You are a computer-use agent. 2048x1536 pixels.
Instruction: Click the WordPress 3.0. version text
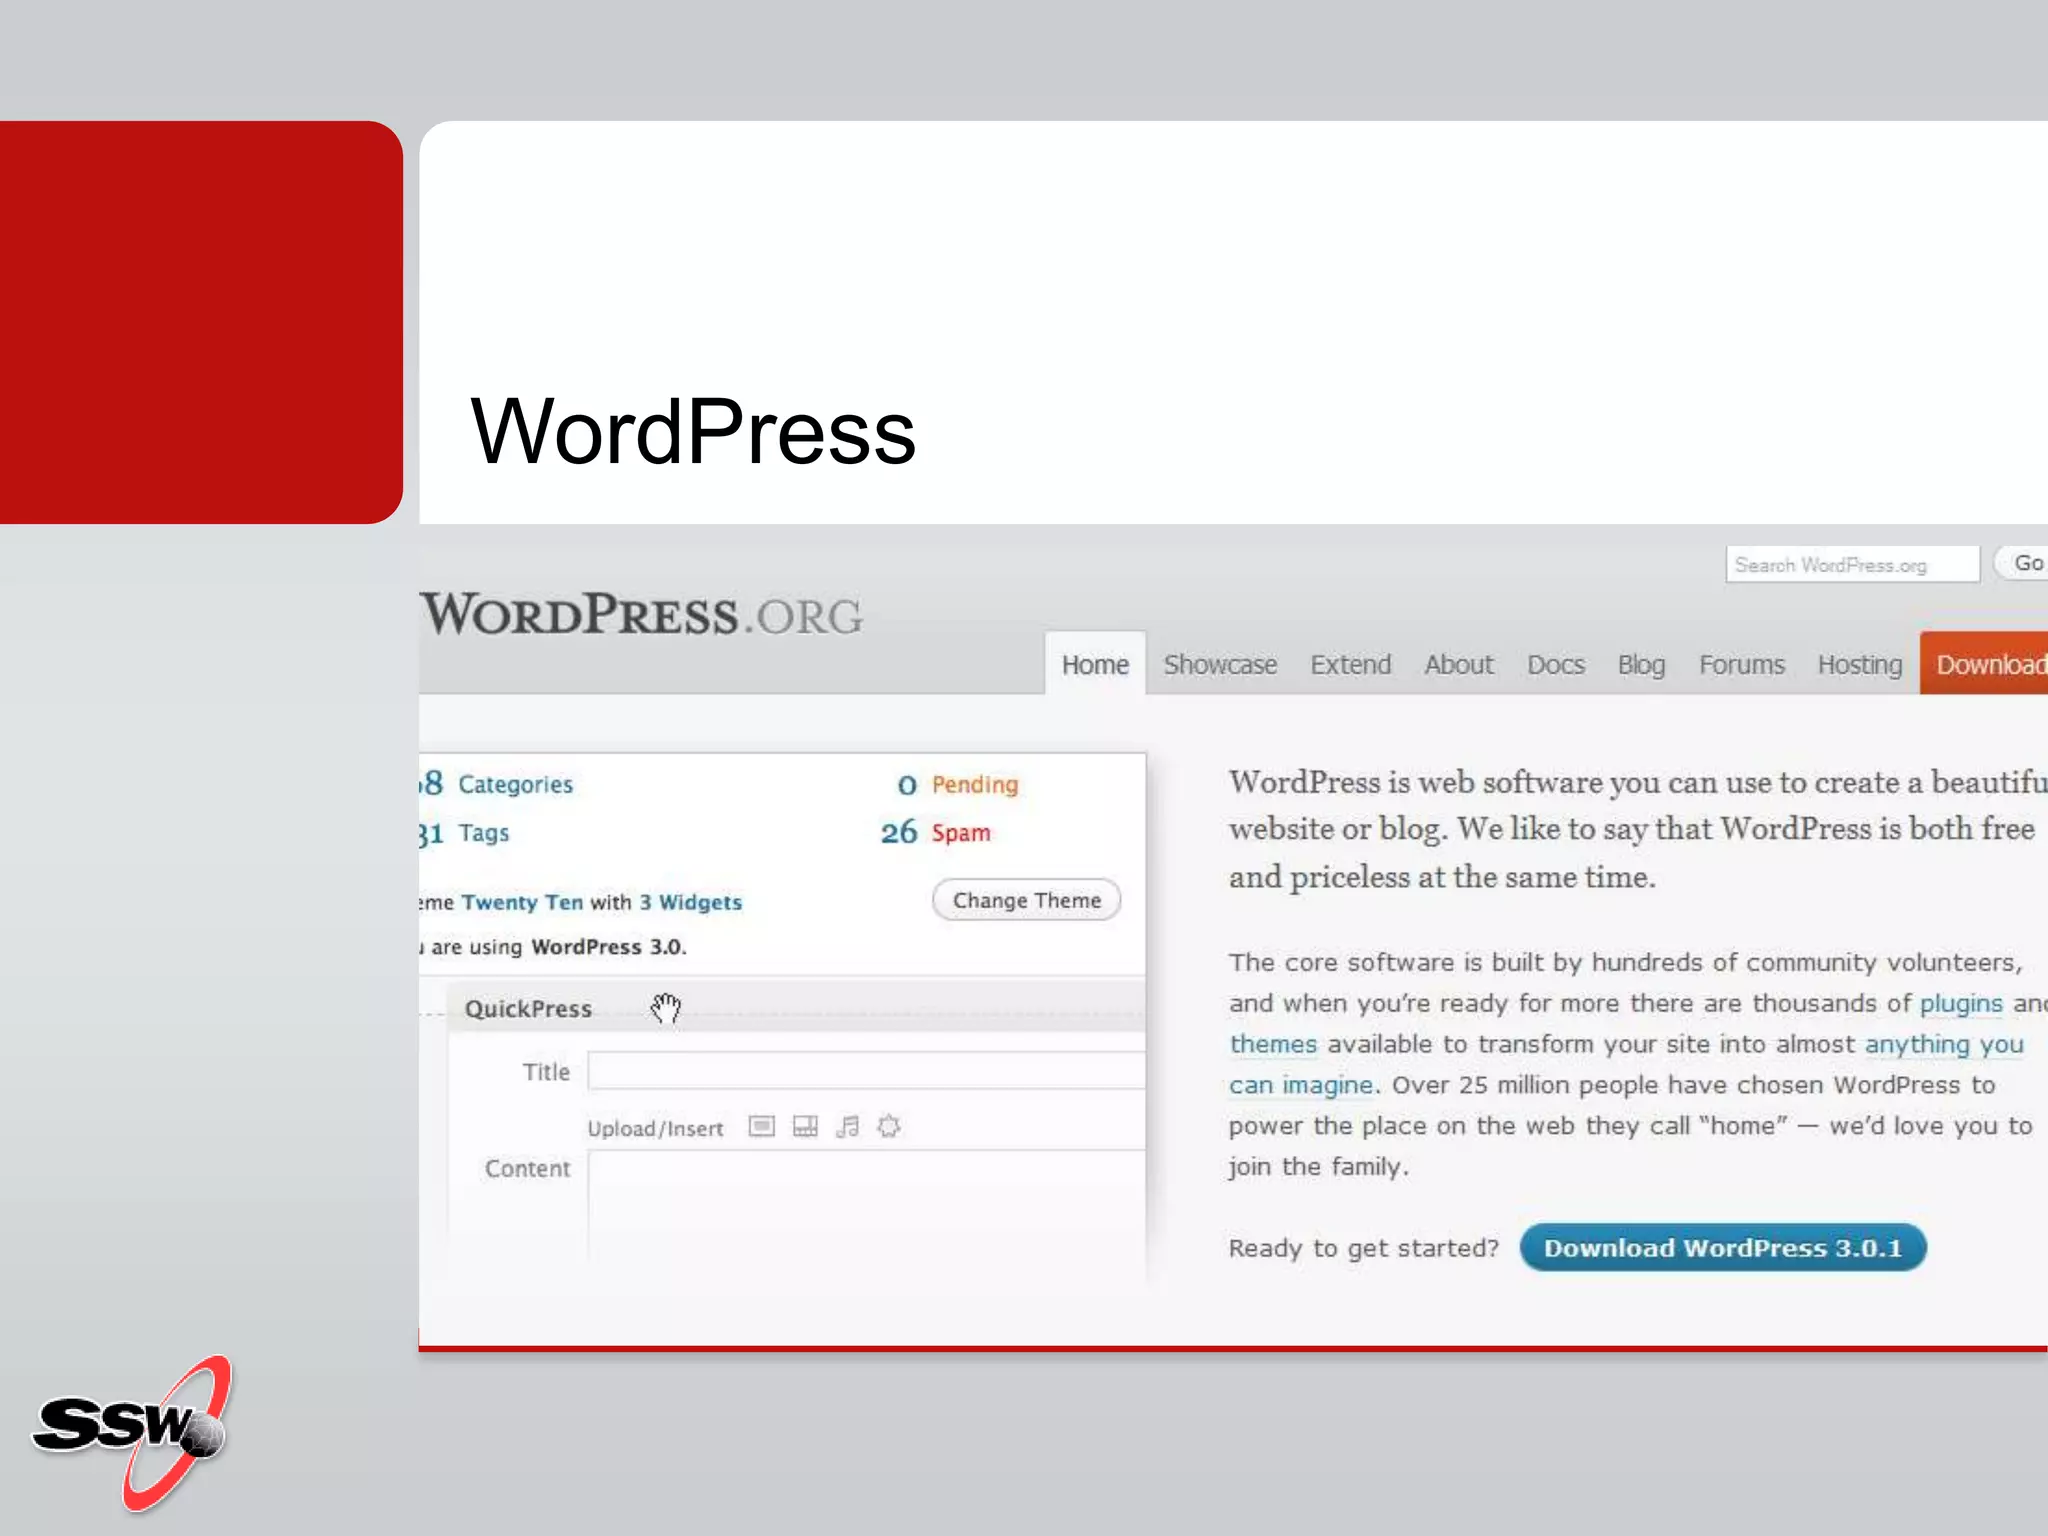608,947
